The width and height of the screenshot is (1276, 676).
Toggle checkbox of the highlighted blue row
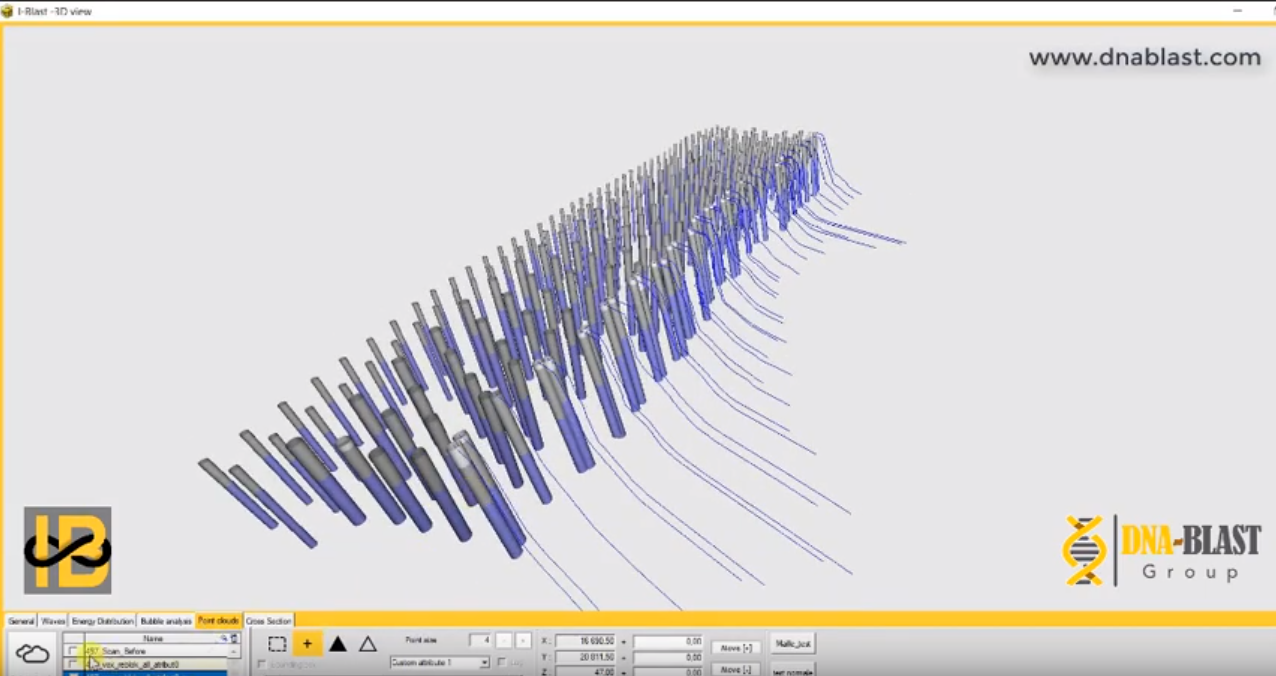pos(72,674)
